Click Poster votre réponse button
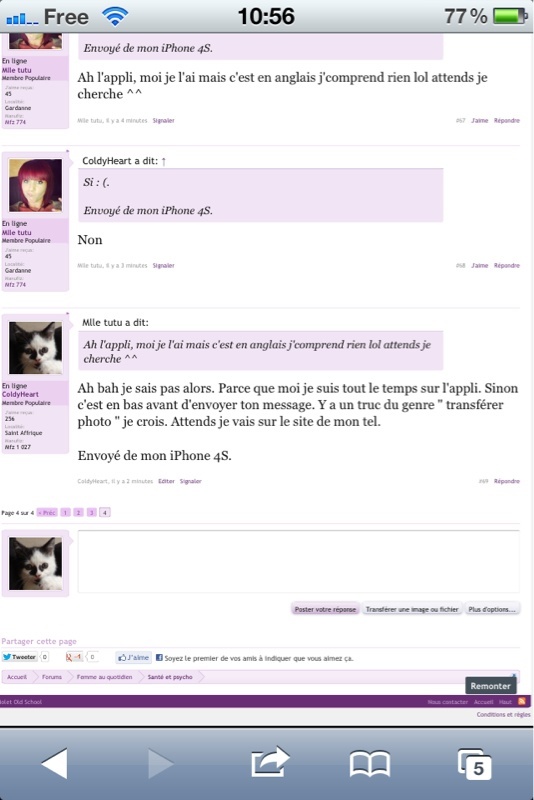This screenshot has height=800, width=534. click(x=325, y=609)
